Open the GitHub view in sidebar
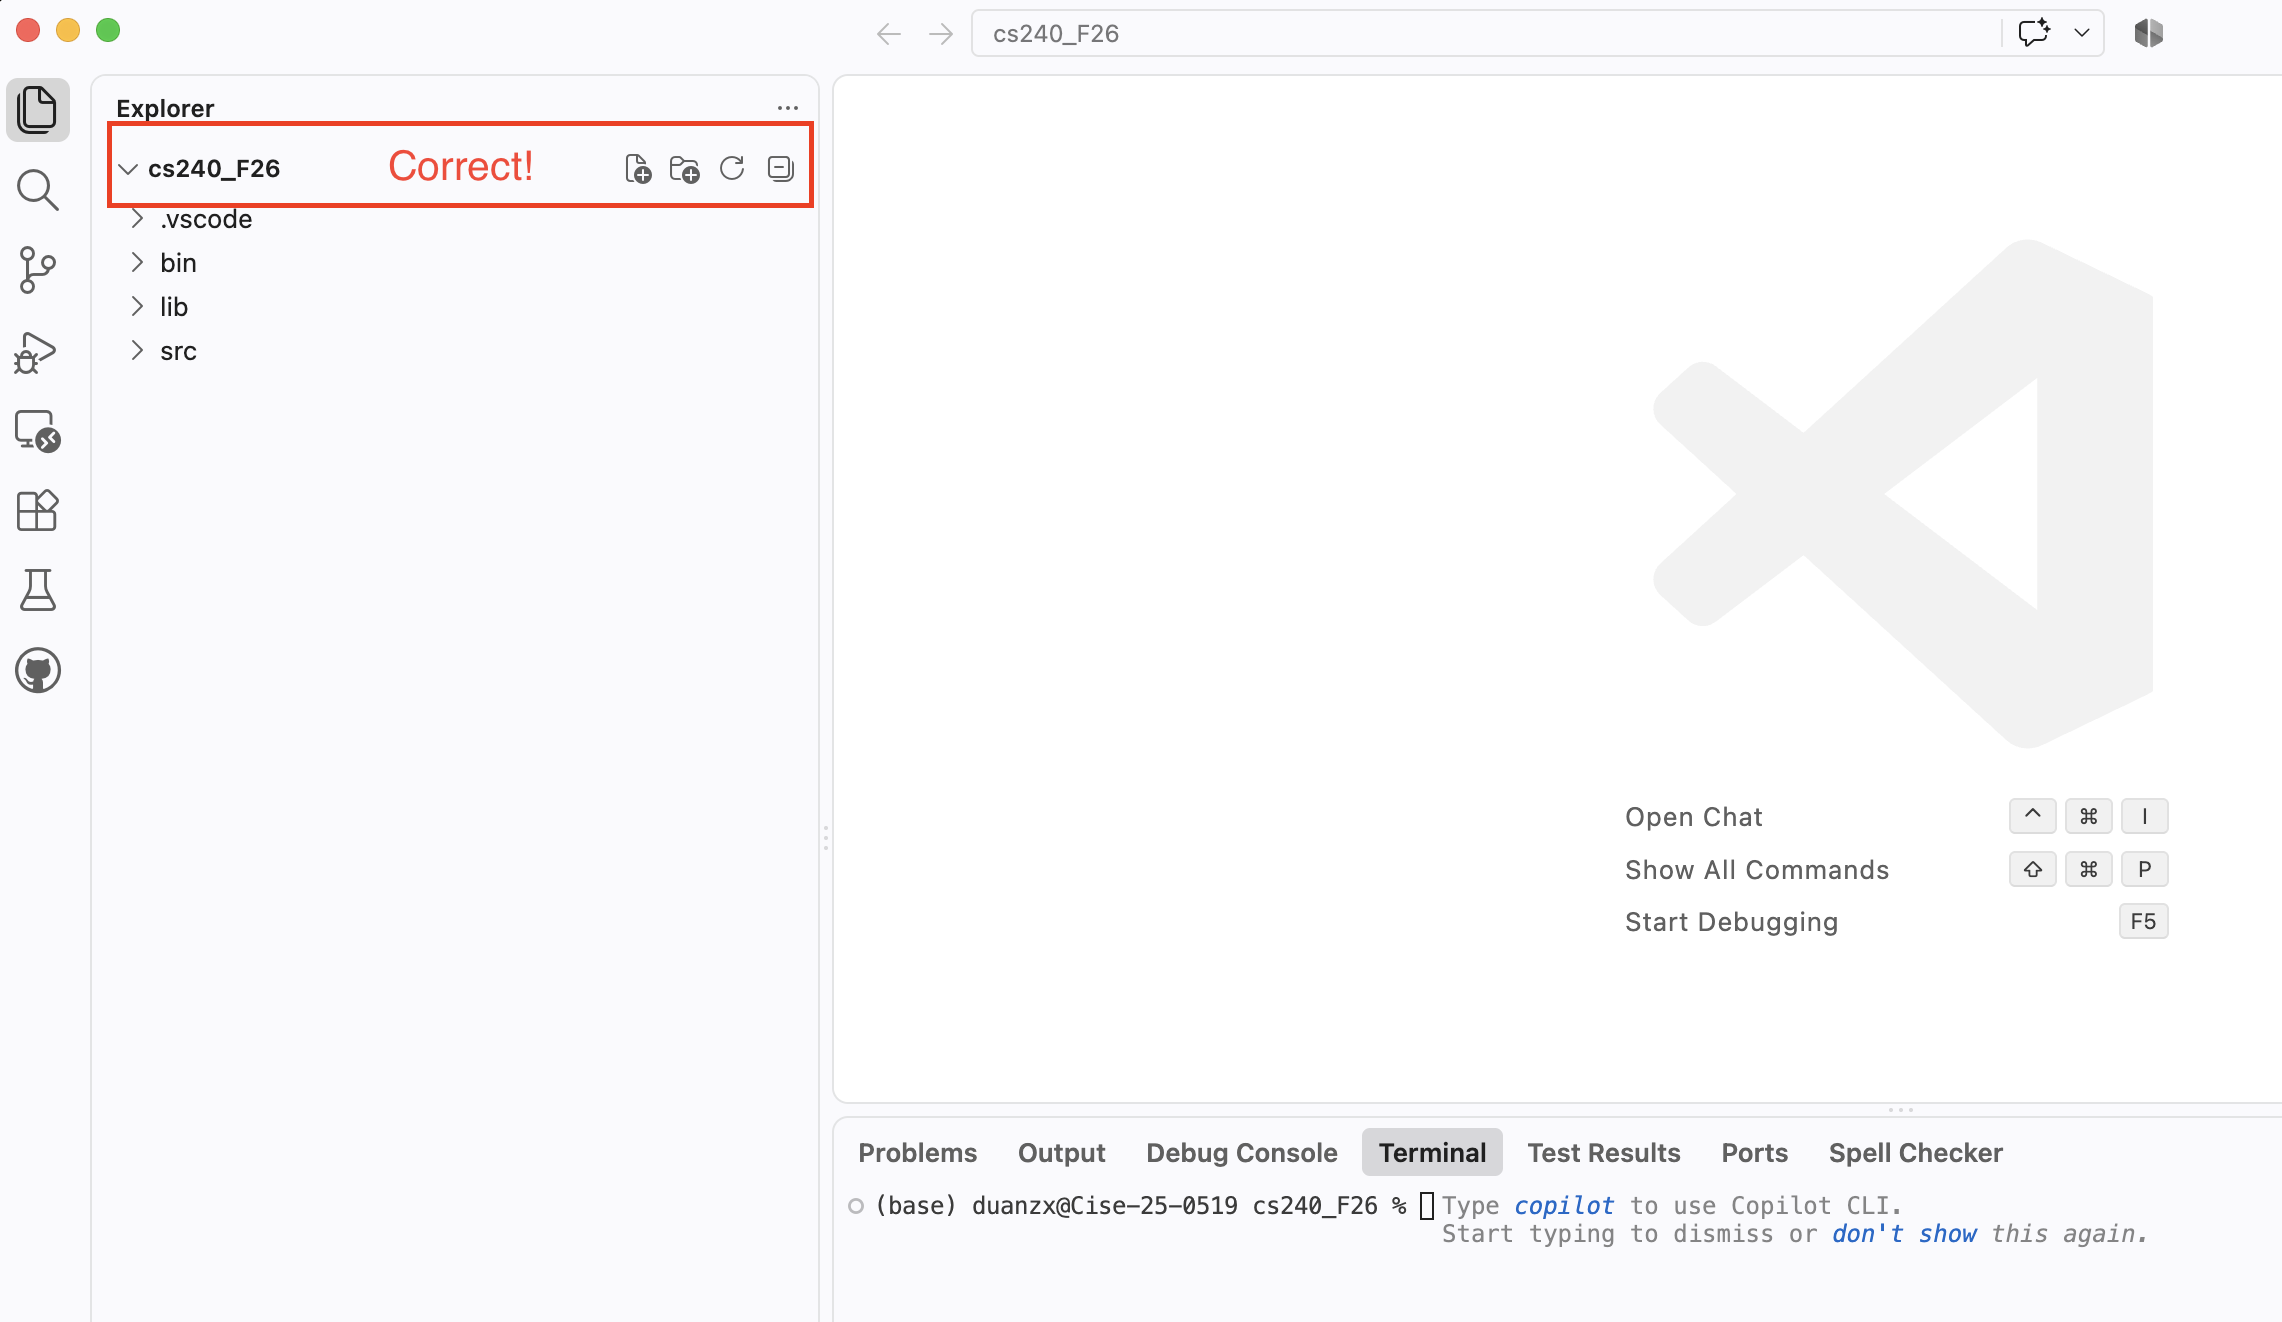The image size is (2282, 1322). click(38, 671)
